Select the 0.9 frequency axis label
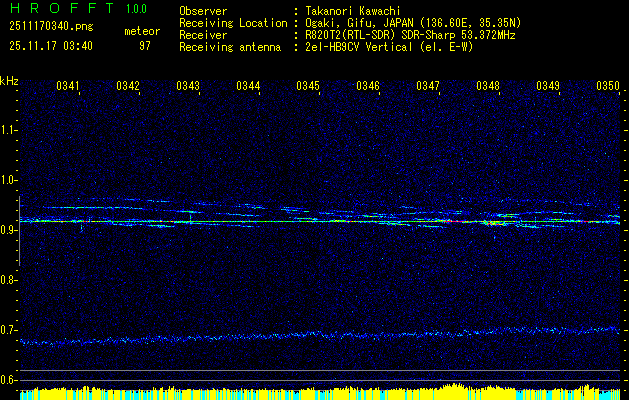Screen dimensions: 629x400 coord(9,229)
